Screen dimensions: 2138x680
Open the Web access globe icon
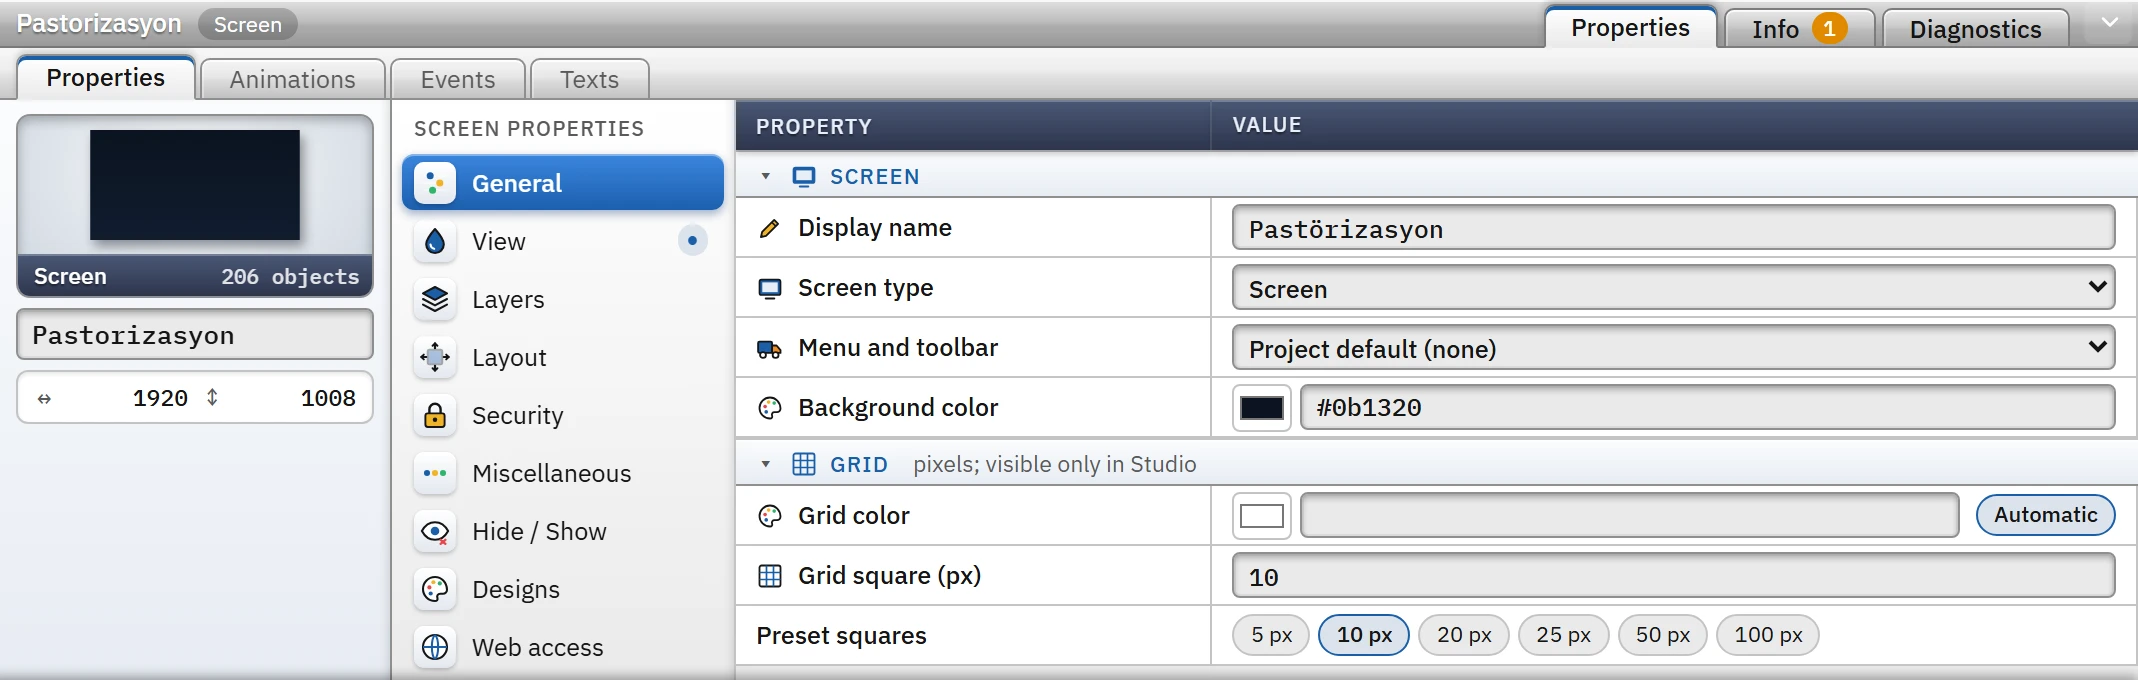pyautogui.click(x=435, y=647)
